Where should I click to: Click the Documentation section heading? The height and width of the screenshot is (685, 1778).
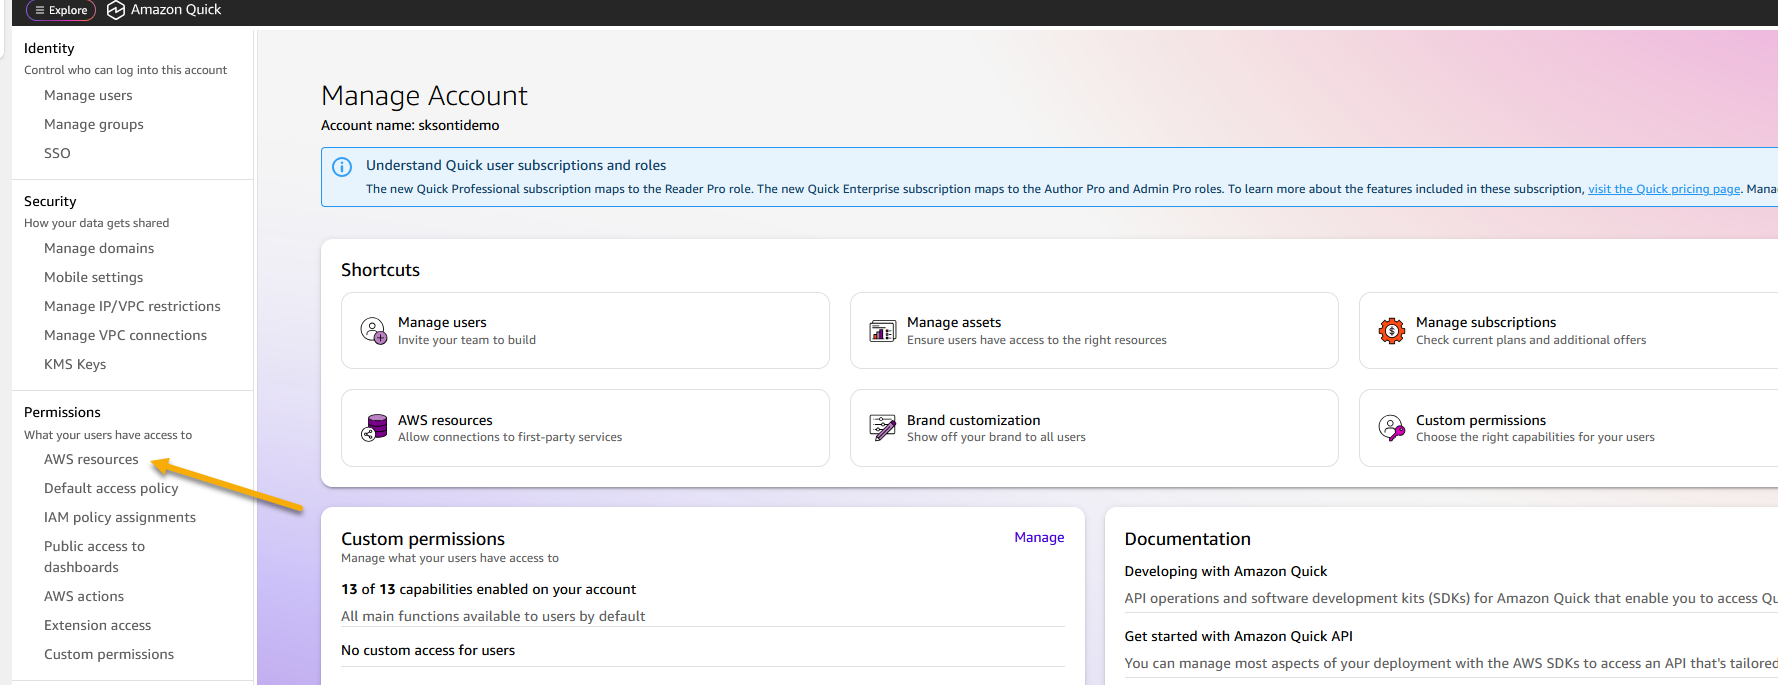click(x=1187, y=540)
